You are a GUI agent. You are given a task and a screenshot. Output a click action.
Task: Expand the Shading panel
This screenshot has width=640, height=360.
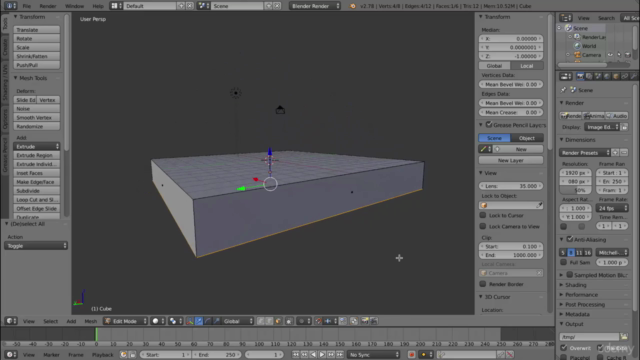point(576,285)
